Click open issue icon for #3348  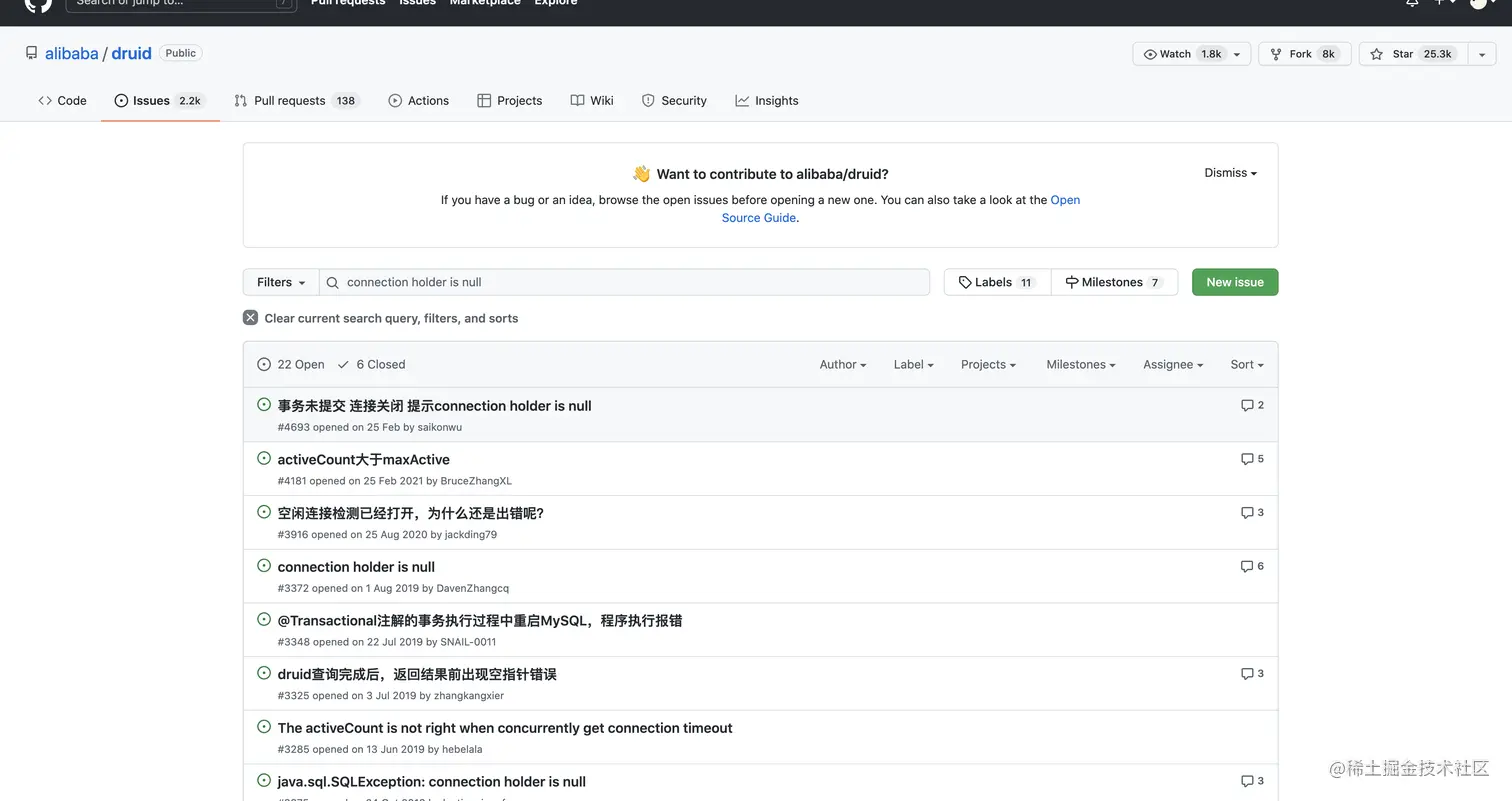click(x=264, y=620)
